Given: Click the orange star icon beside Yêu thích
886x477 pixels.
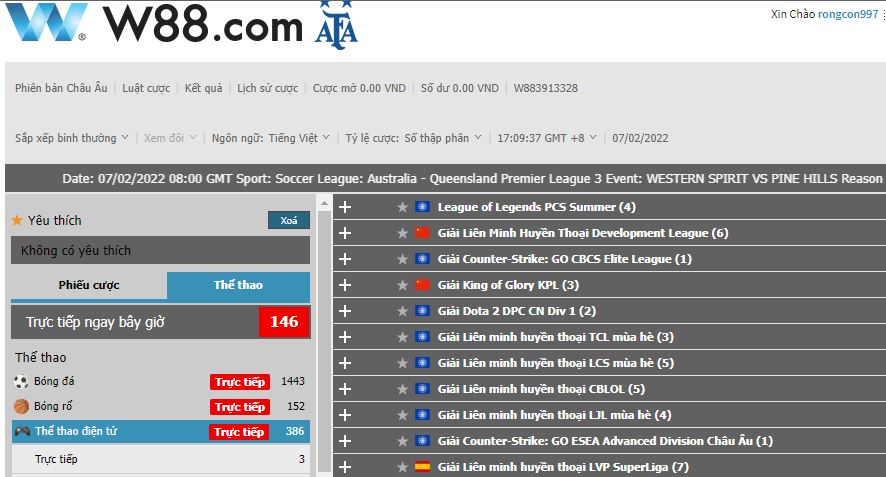Looking at the screenshot, I should point(17,220).
